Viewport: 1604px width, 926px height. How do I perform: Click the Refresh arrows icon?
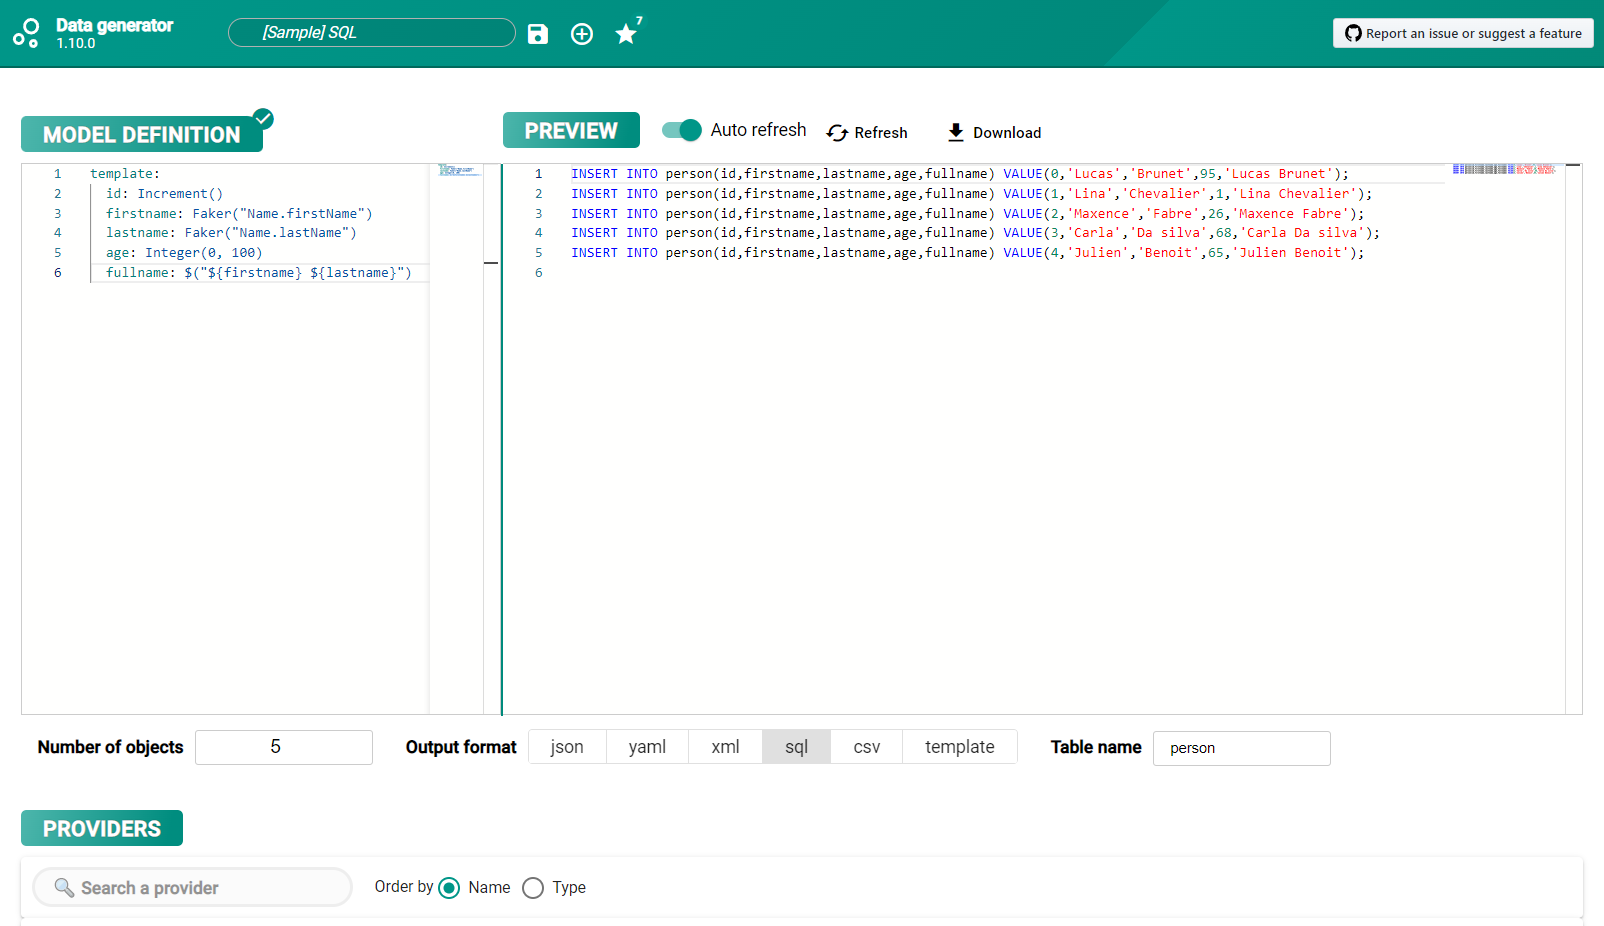click(x=837, y=133)
